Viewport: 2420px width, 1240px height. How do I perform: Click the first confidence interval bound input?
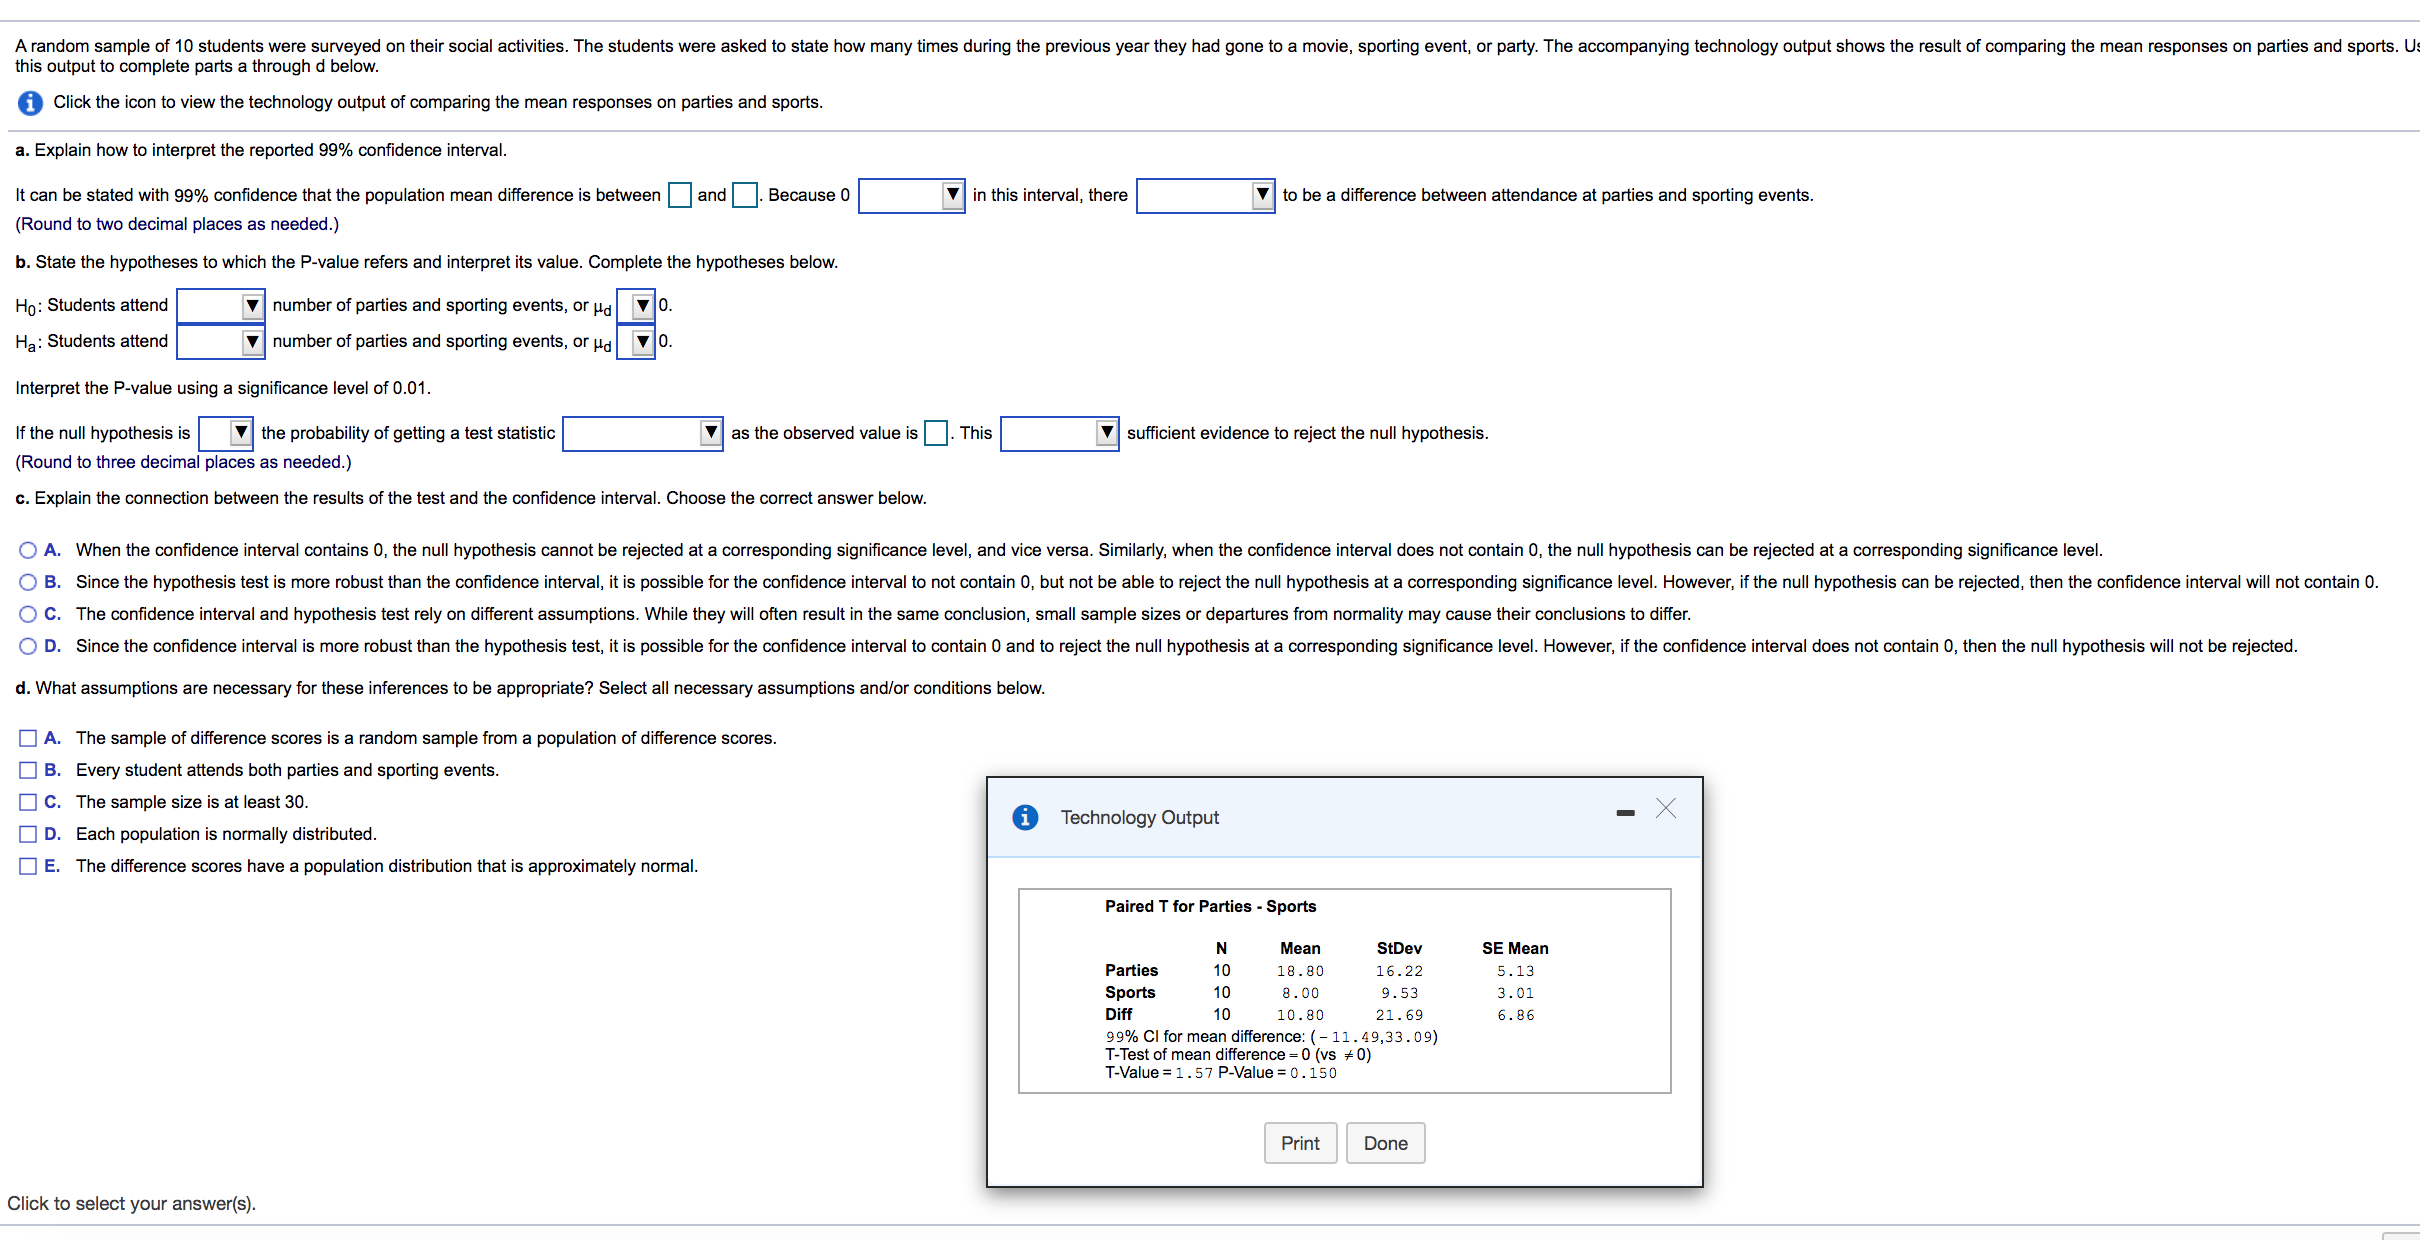pyautogui.click(x=680, y=195)
